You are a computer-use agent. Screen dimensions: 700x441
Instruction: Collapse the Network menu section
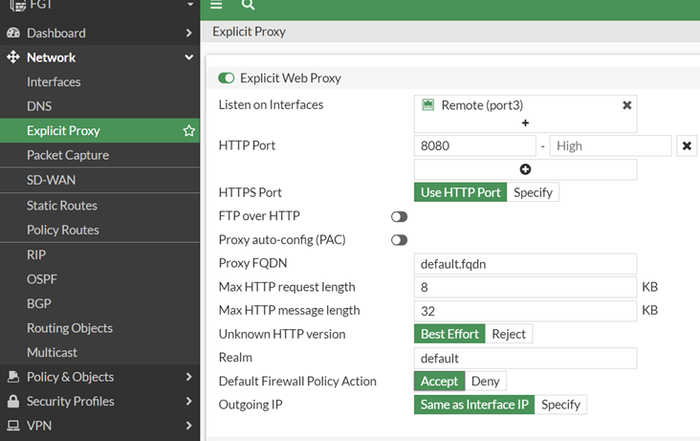click(x=189, y=58)
